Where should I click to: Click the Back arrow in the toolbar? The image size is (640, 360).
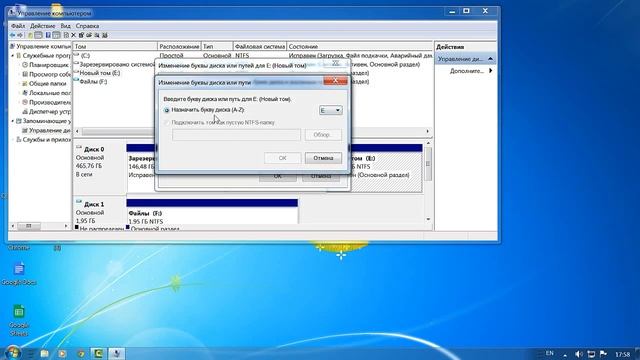12,36
